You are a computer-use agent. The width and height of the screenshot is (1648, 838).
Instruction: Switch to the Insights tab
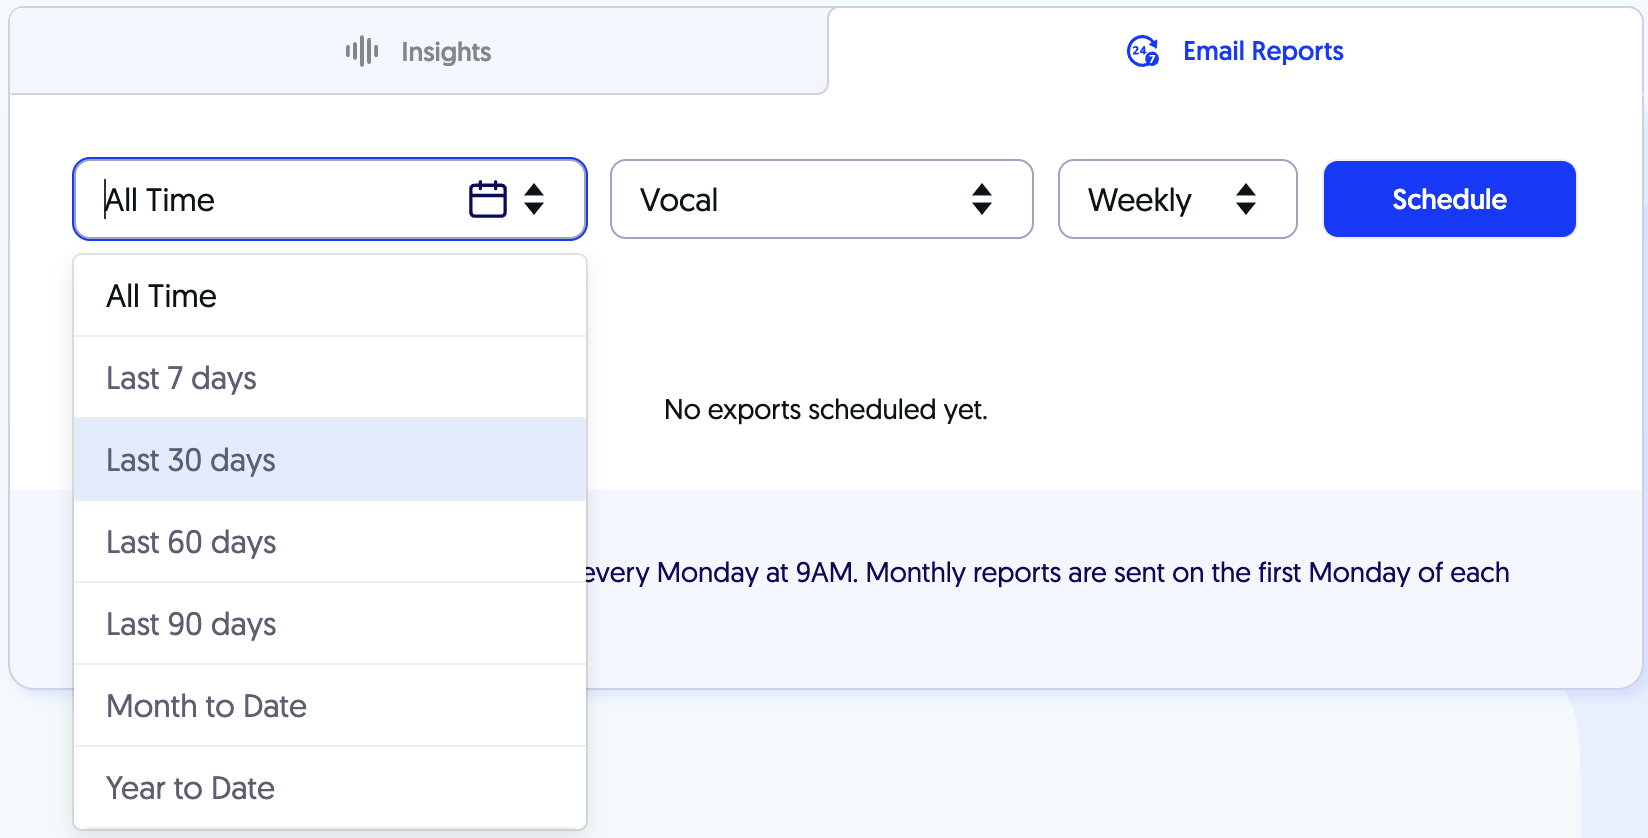419,51
